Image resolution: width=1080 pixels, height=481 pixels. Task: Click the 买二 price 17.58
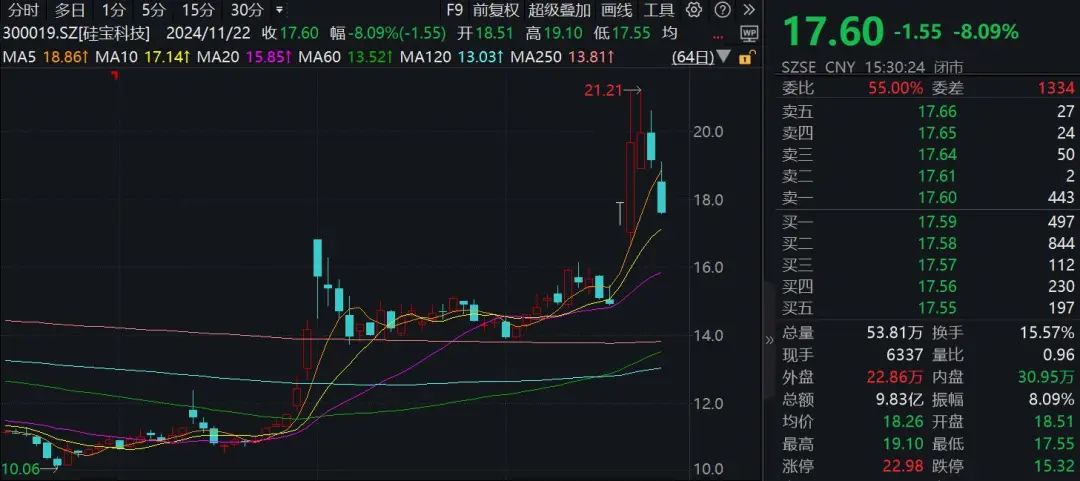tap(939, 243)
